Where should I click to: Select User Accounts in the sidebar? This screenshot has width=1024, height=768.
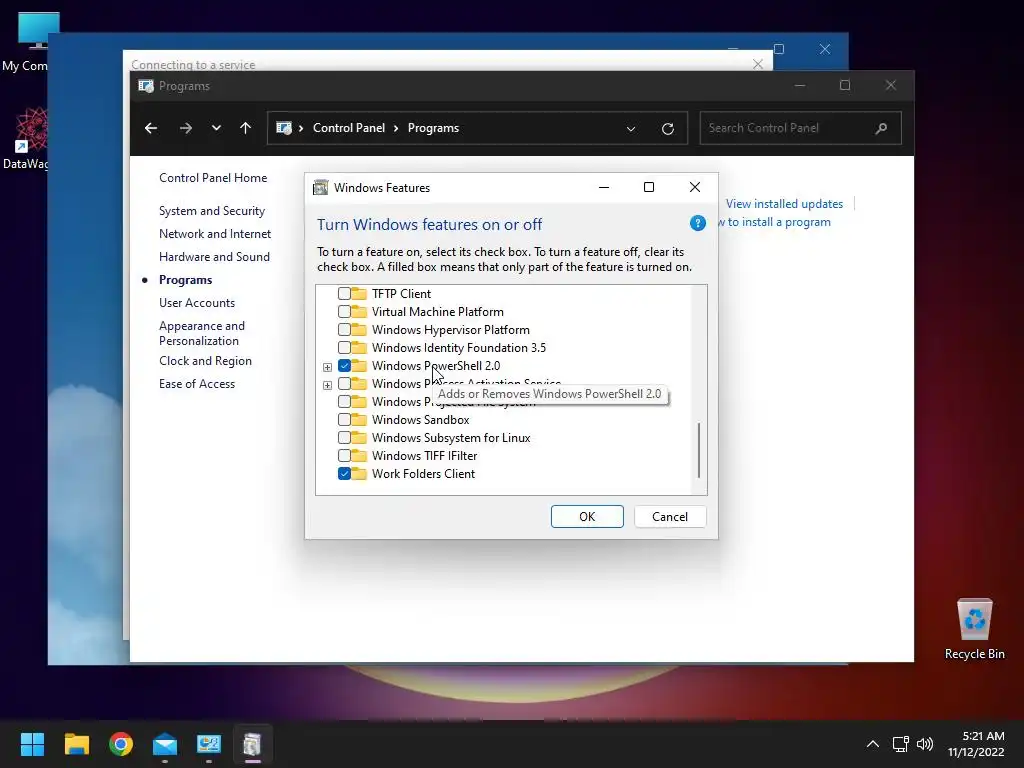click(x=197, y=303)
